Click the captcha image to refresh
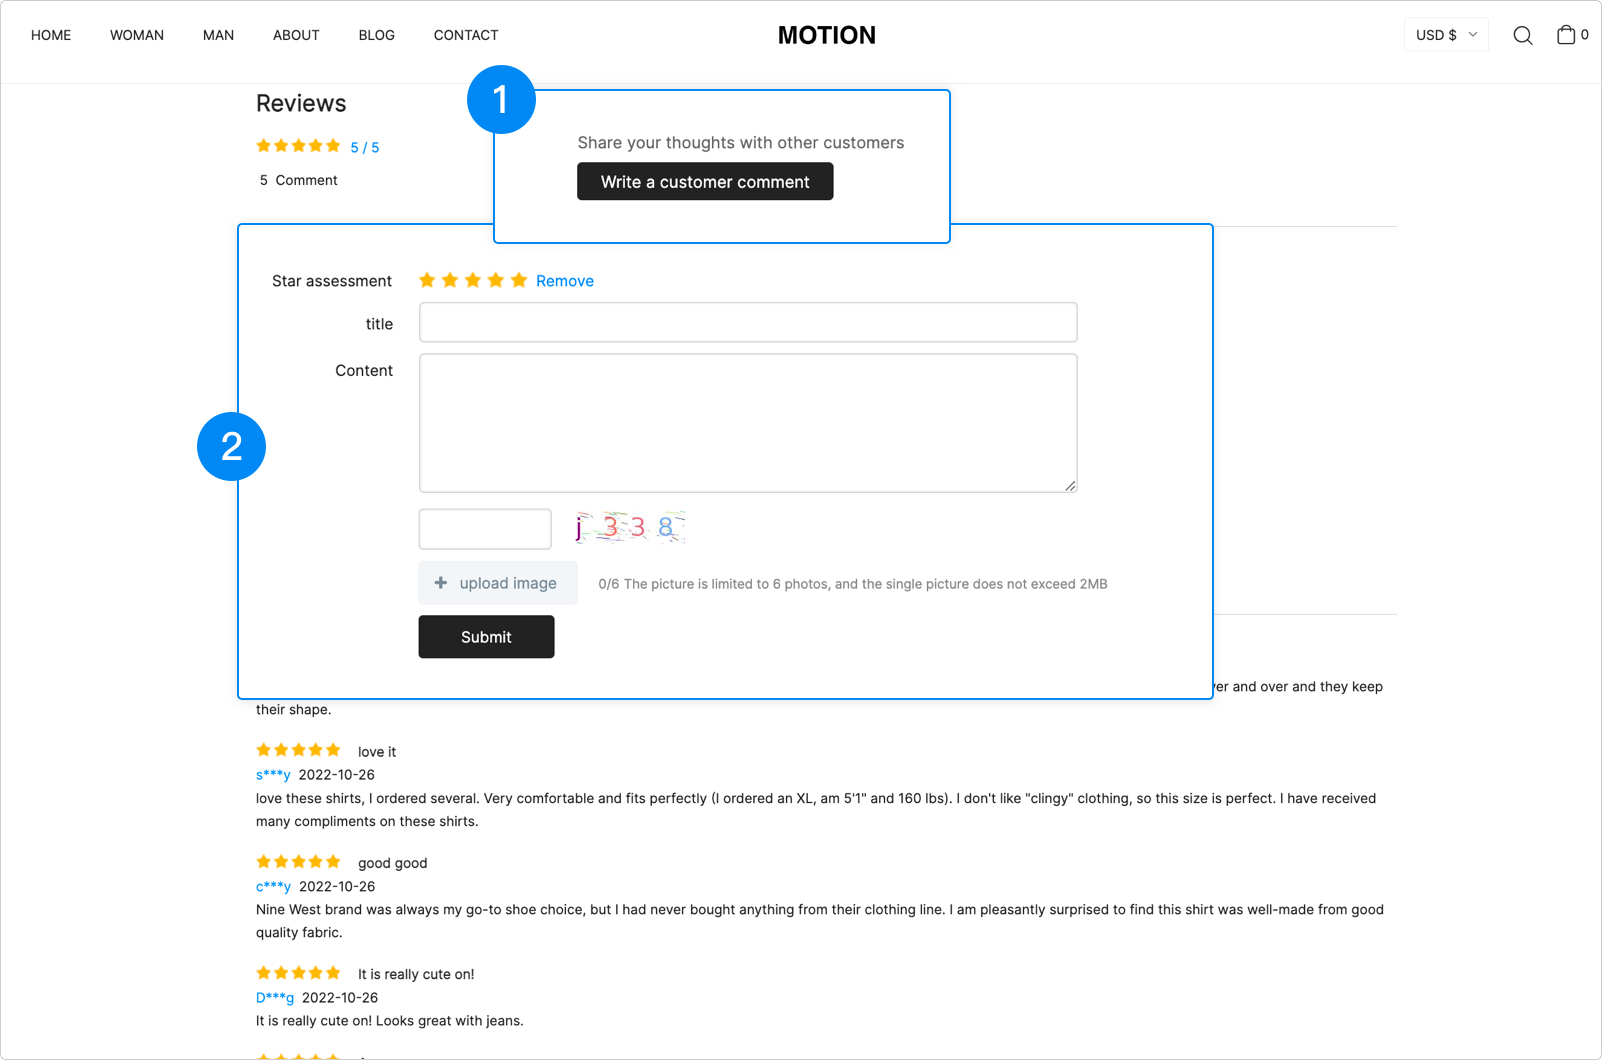Viewport: 1602px width, 1060px height. pyautogui.click(x=629, y=527)
